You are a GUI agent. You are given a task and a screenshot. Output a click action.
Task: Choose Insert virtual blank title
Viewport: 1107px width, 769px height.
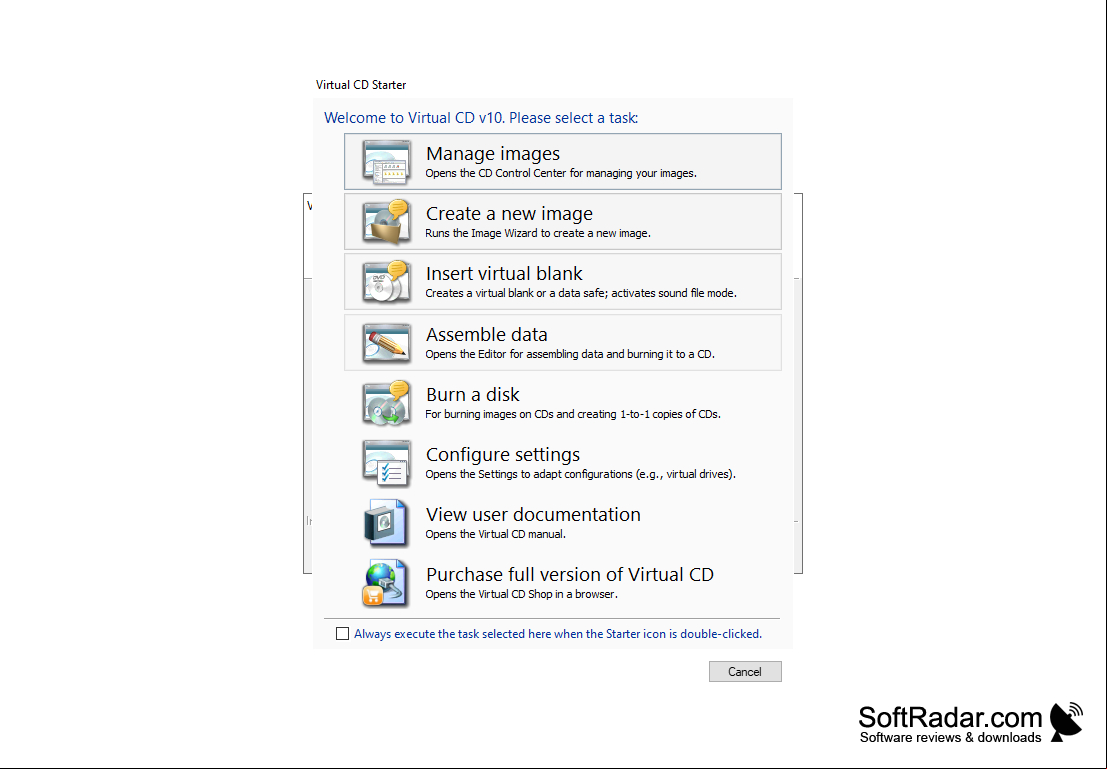(504, 273)
